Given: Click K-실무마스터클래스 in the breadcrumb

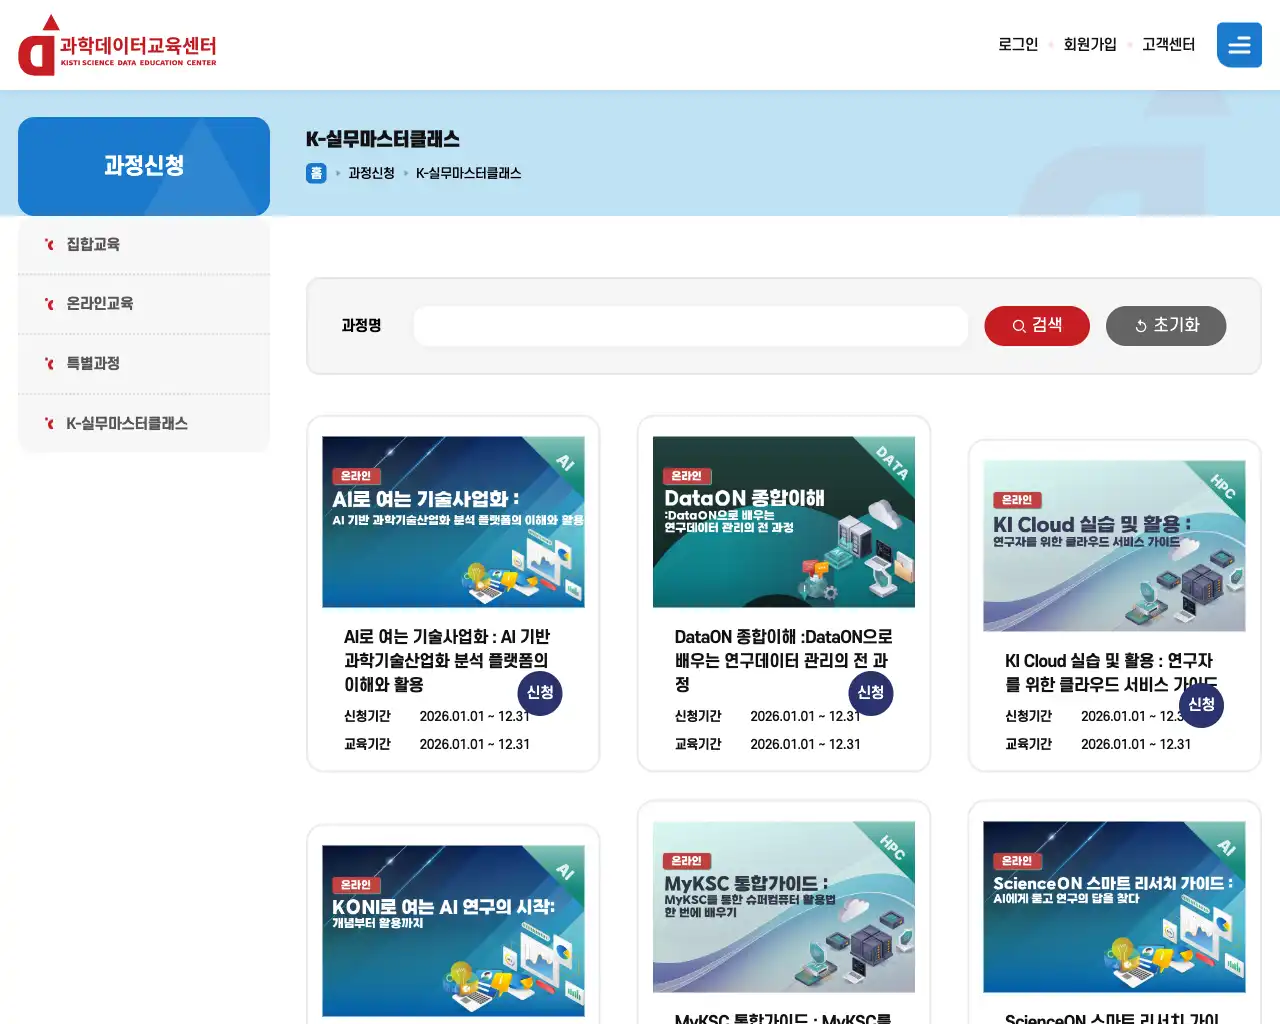Looking at the screenshot, I should click(468, 173).
